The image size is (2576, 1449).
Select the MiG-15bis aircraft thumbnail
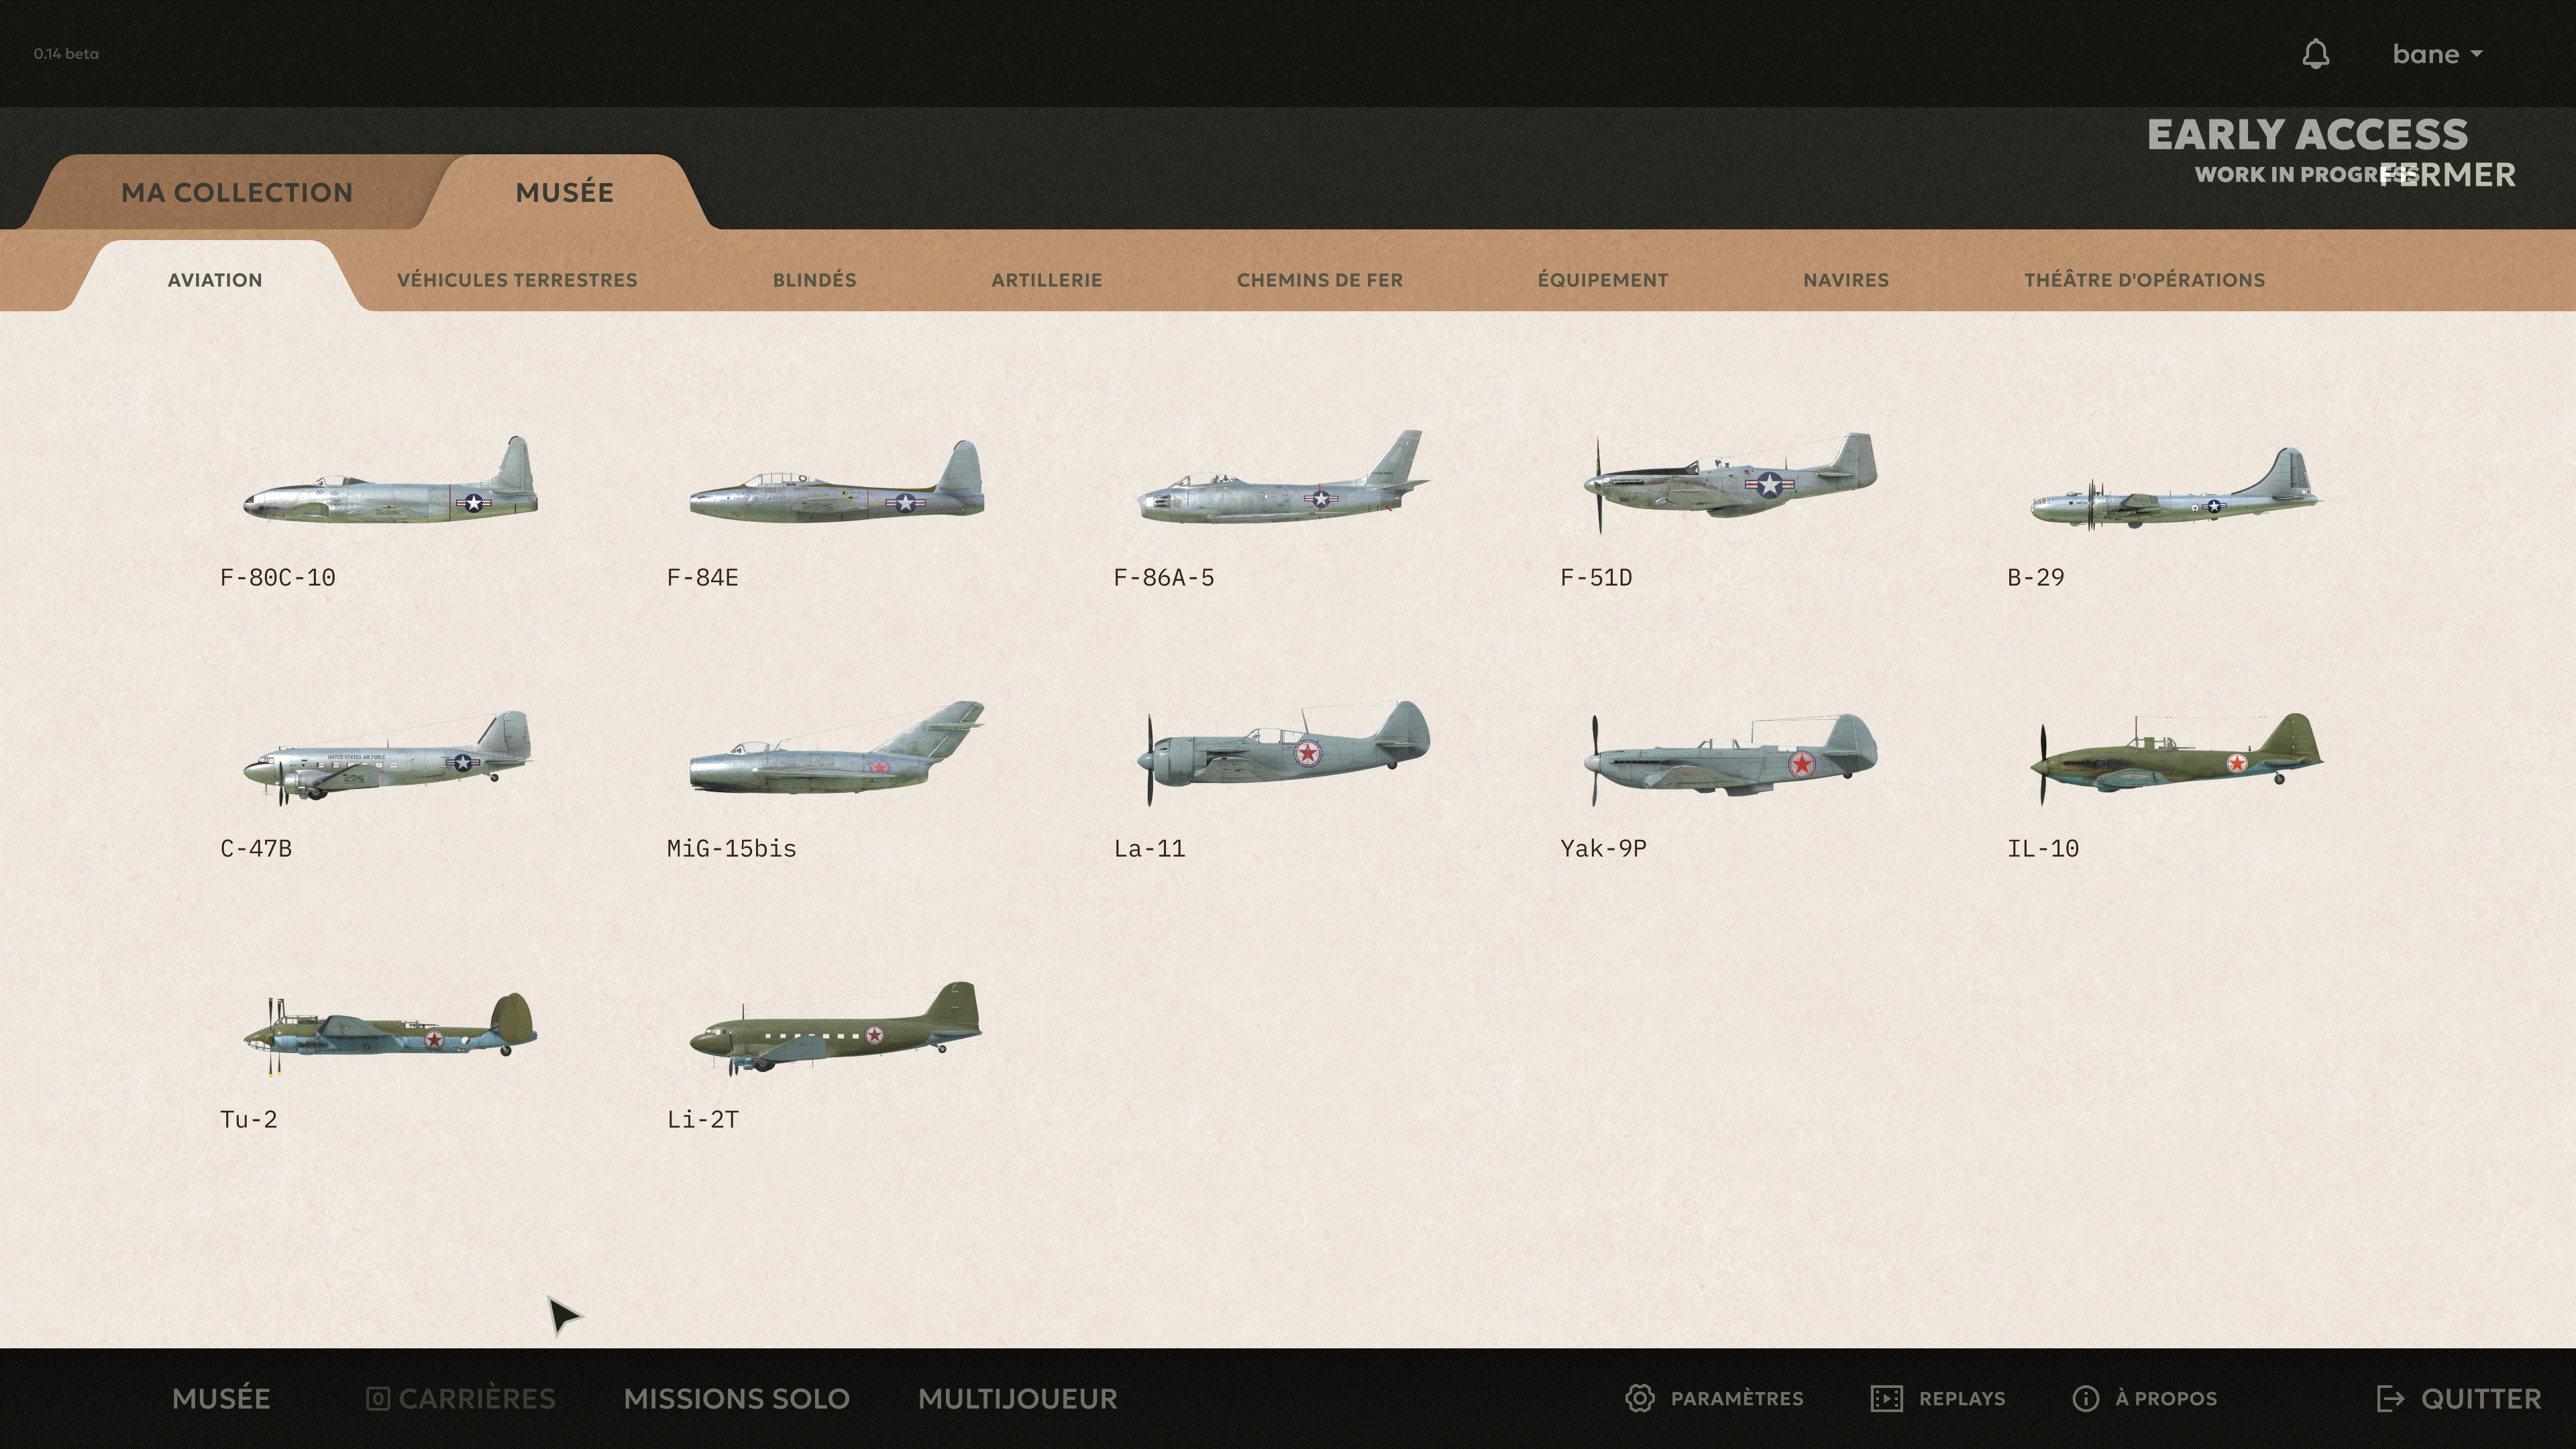[x=837, y=749]
